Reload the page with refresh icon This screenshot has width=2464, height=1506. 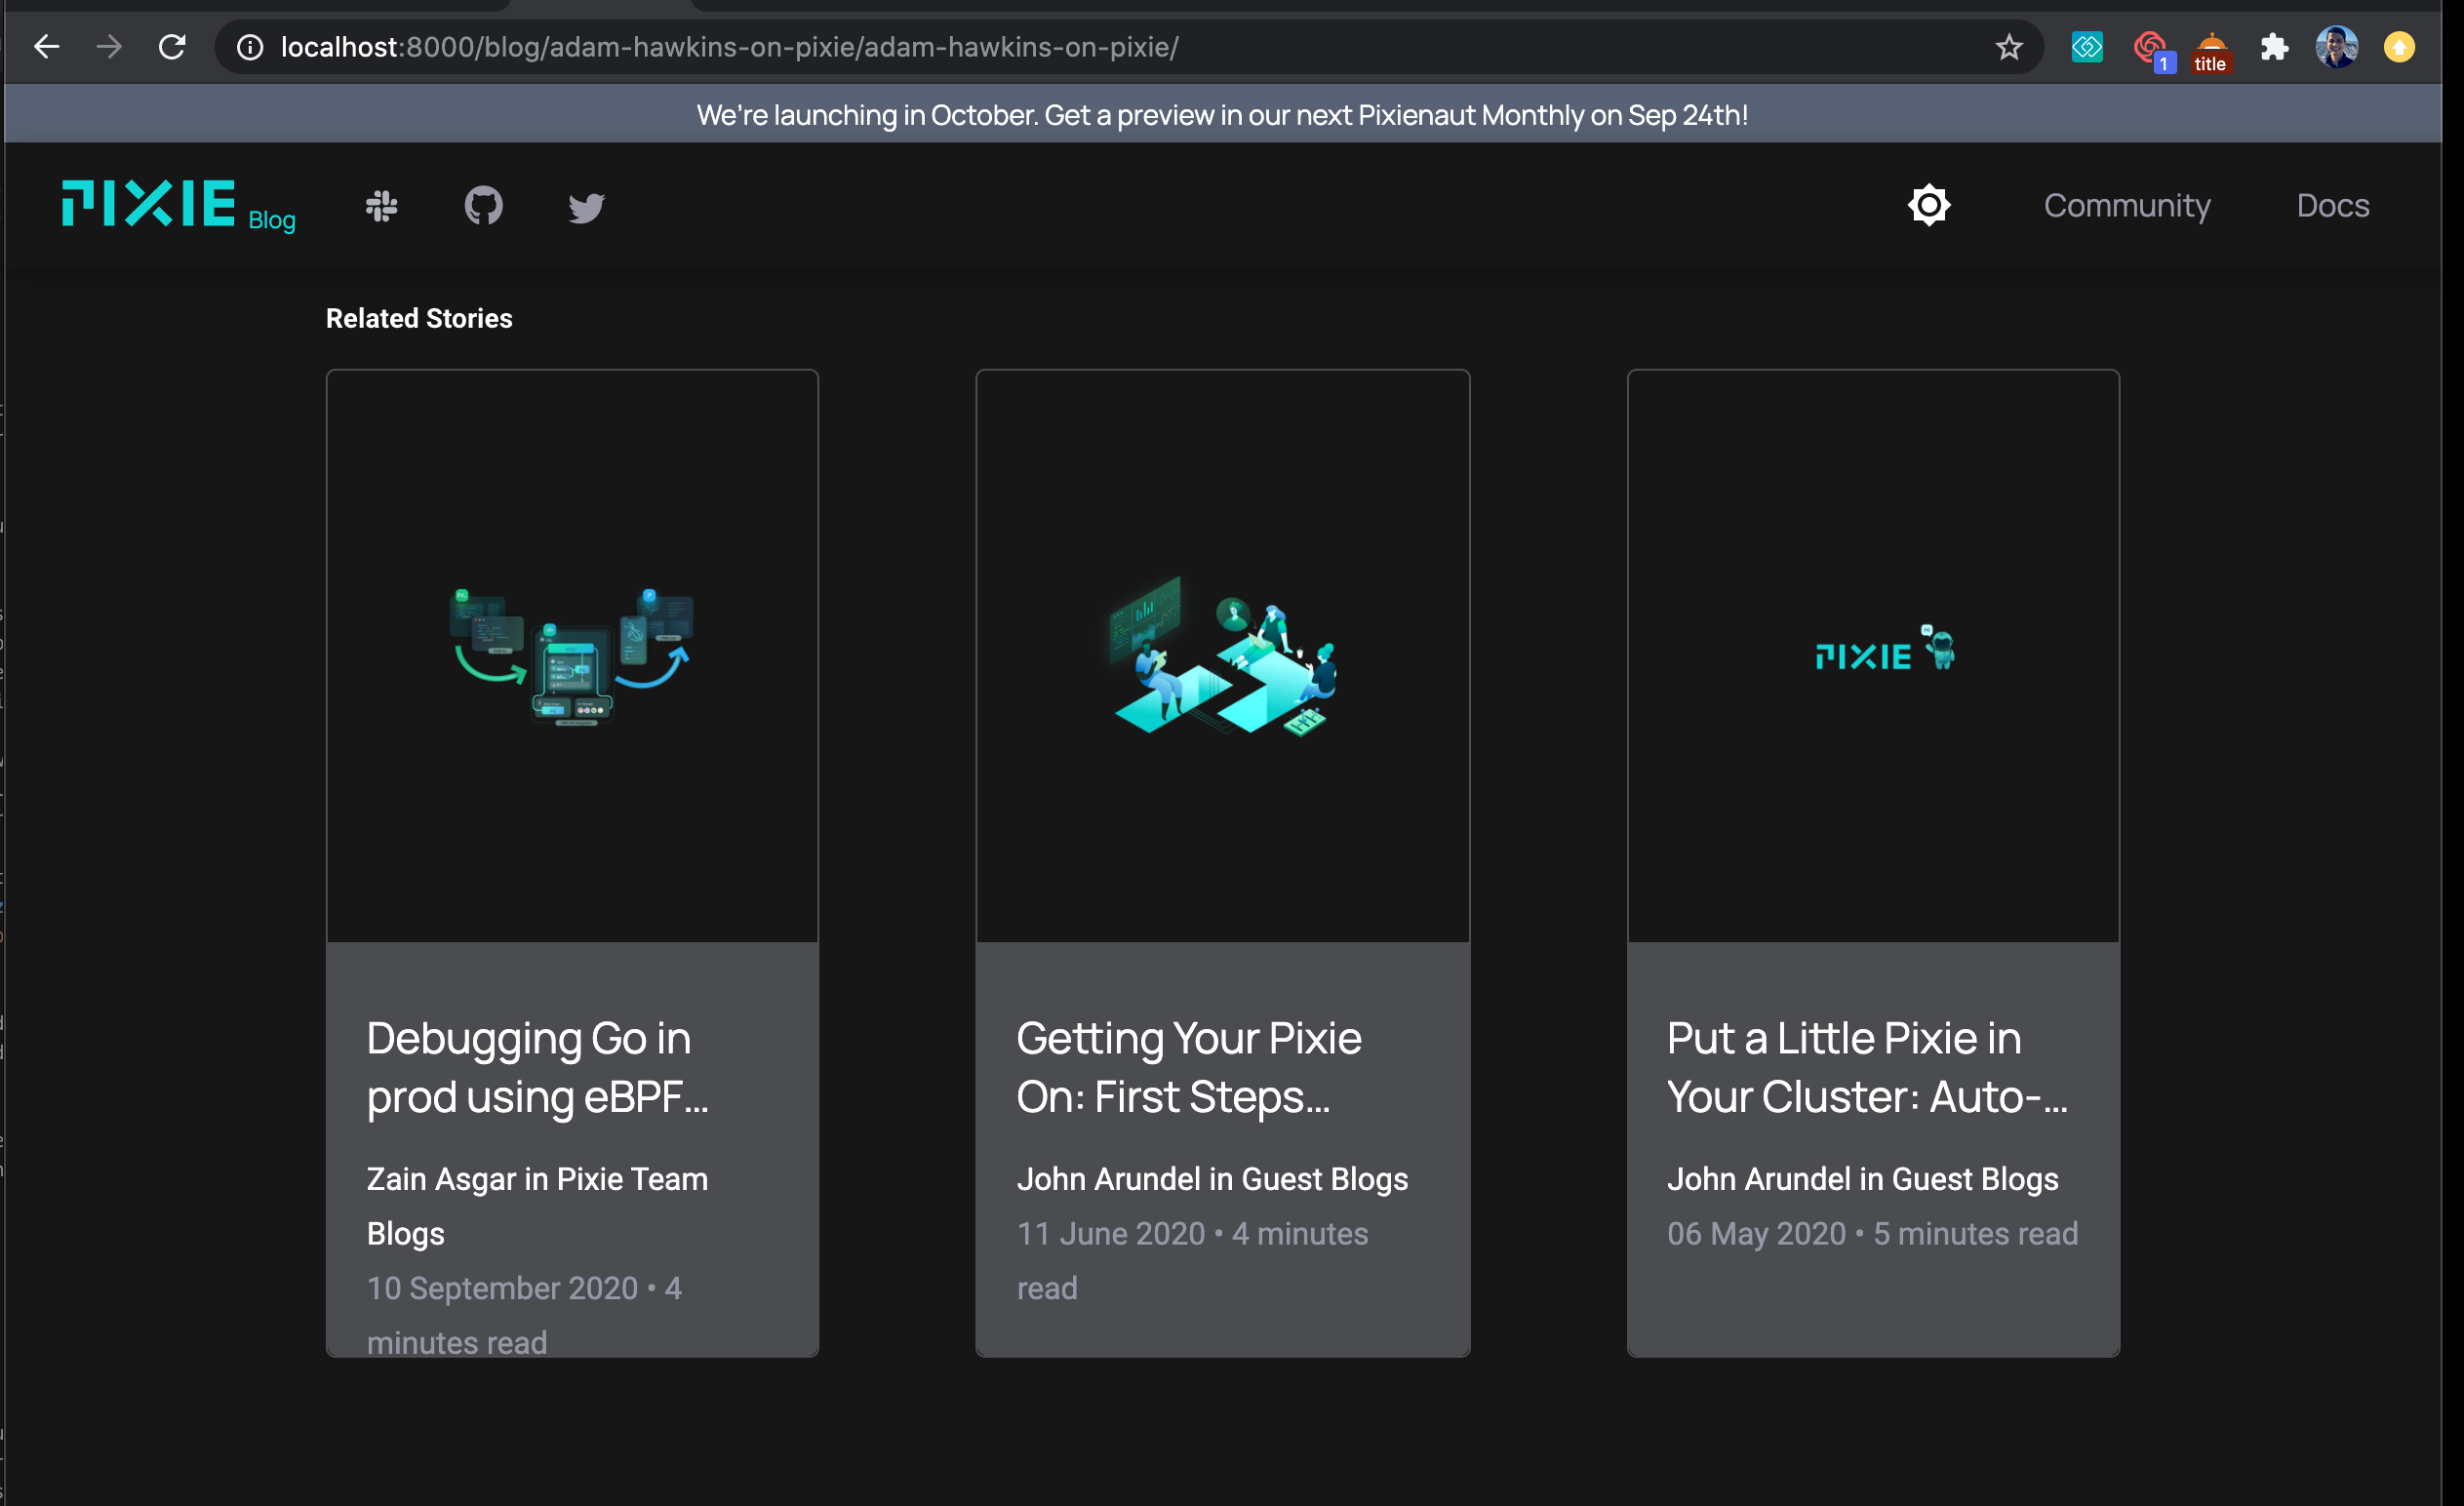point(172,47)
